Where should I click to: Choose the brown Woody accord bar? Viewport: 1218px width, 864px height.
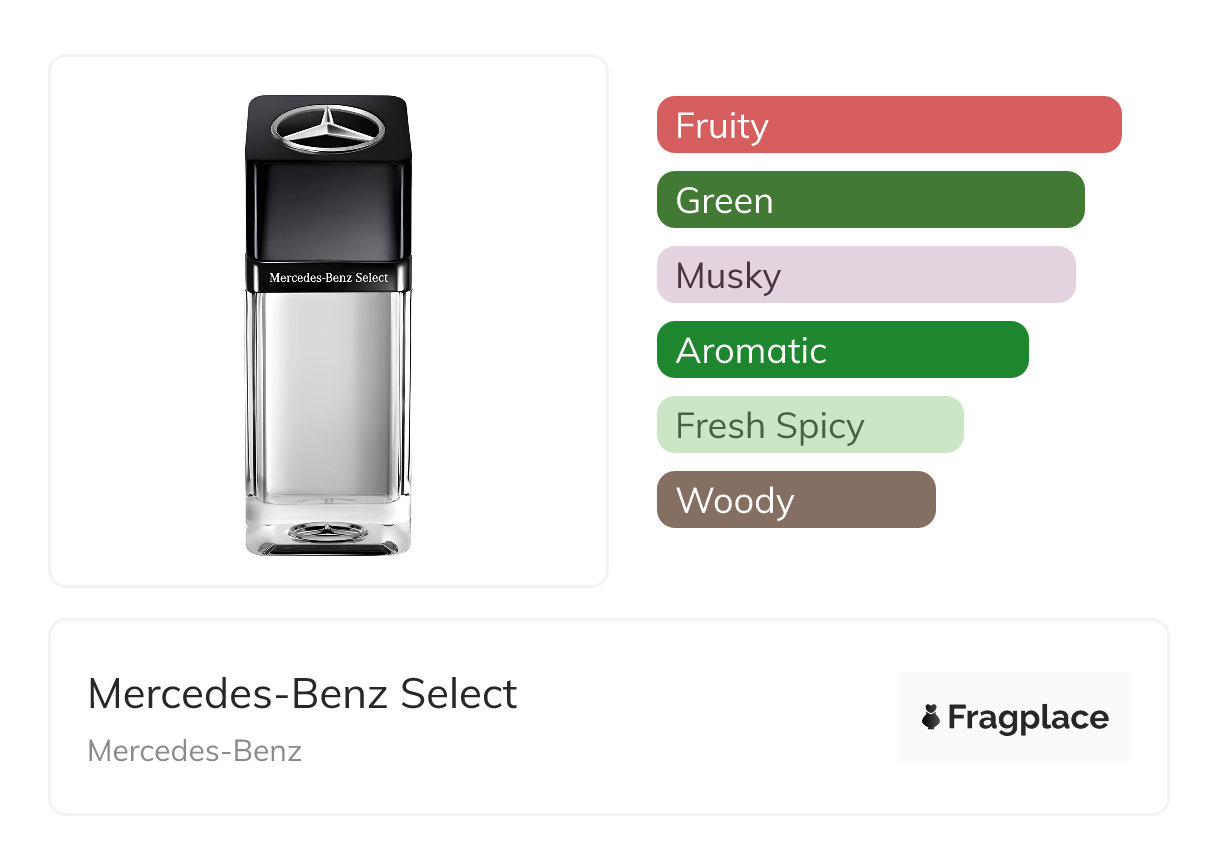click(796, 500)
